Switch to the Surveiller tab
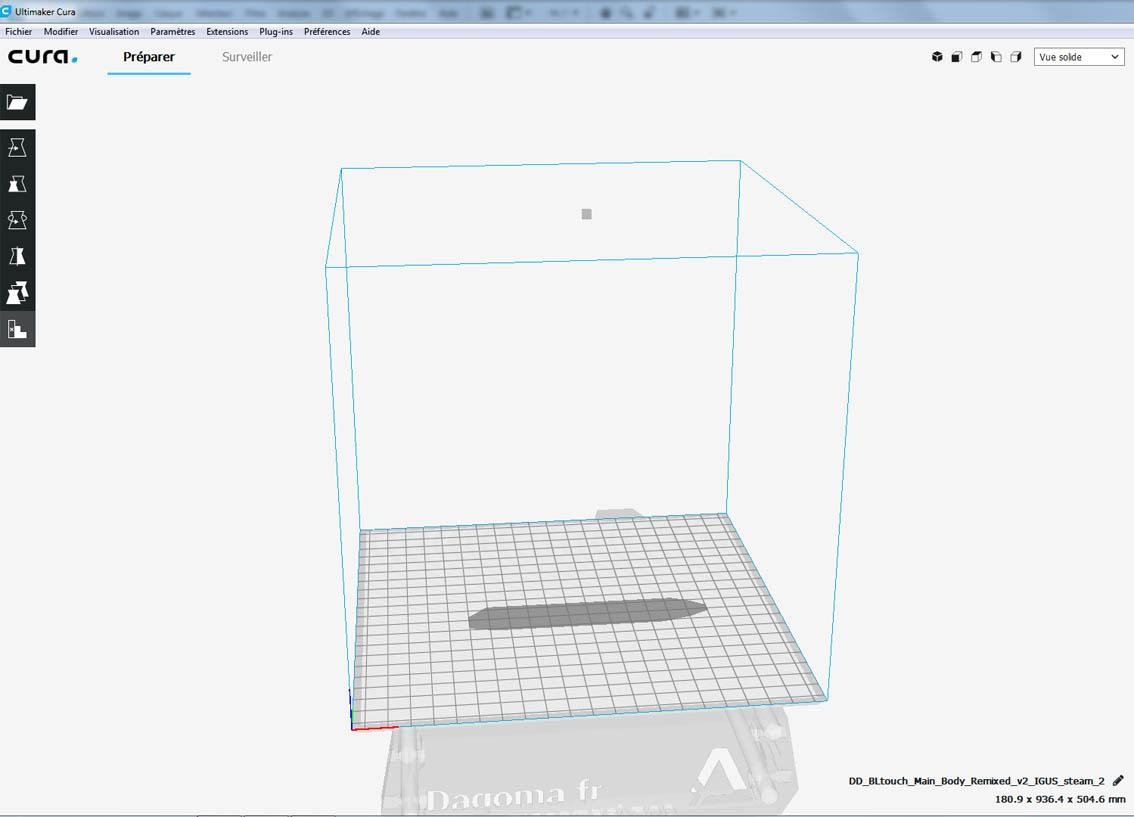 tap(247, 57)
